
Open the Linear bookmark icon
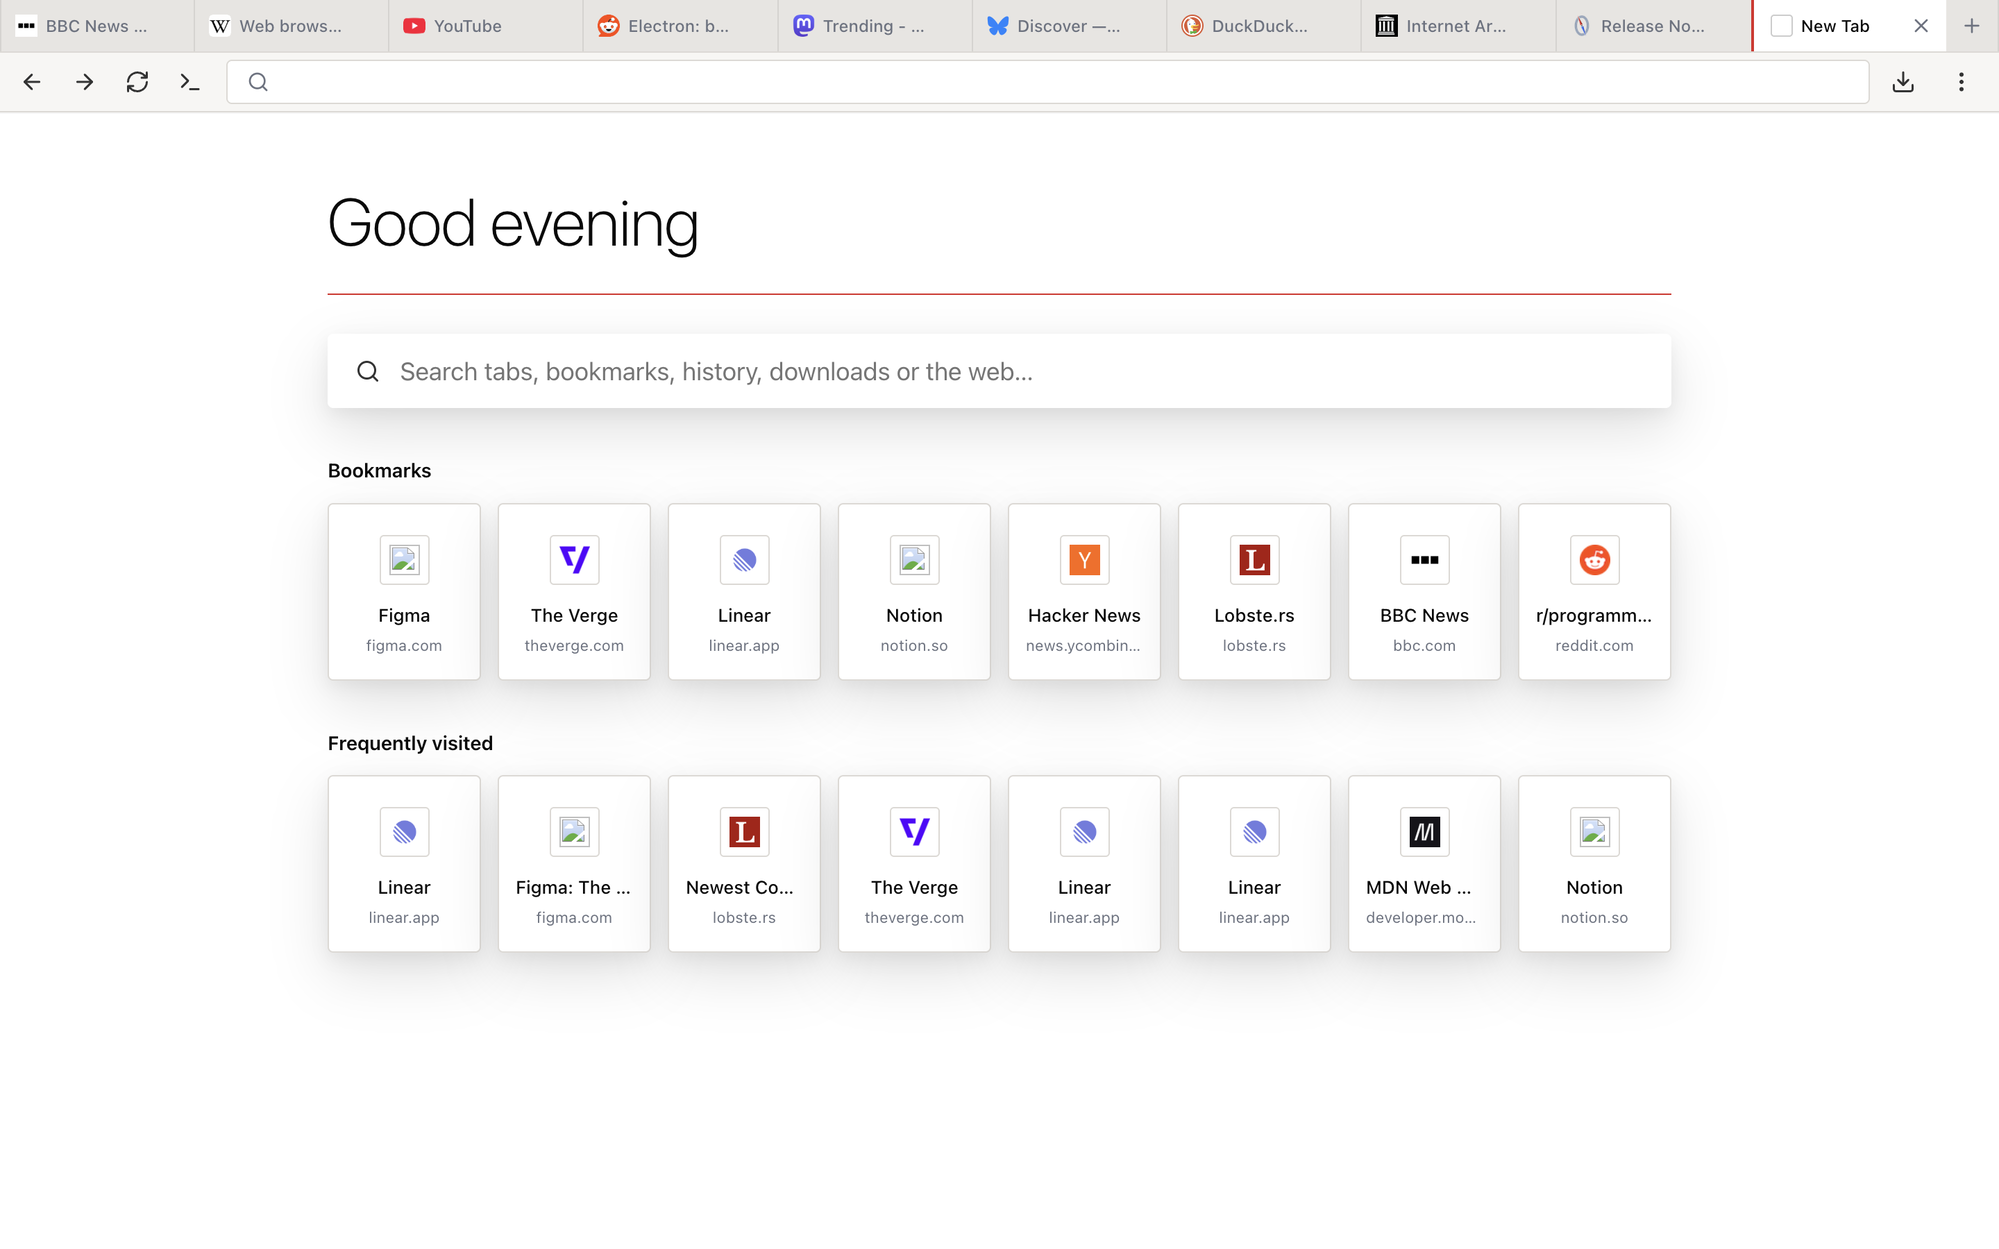tap(744, 560)
